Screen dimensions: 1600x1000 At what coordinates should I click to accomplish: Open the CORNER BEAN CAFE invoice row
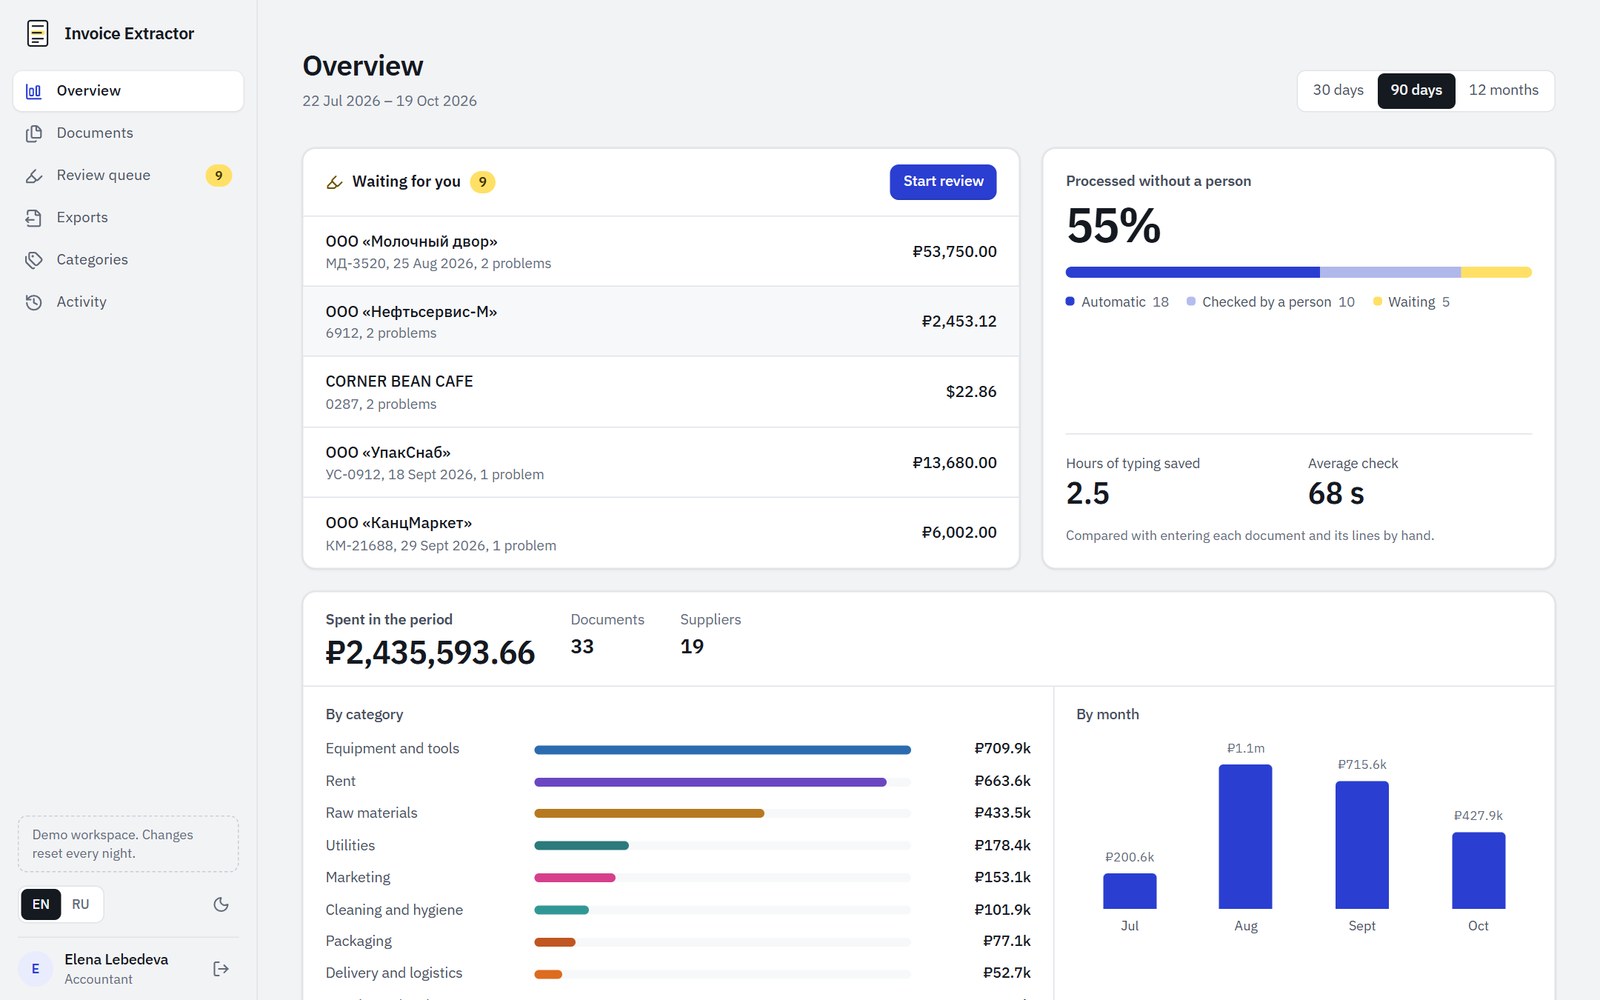[661, 392]
